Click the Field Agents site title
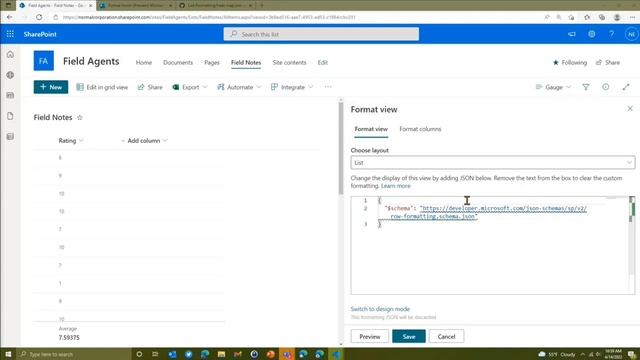Image resolution: width=640 pixels, height=360 pixels. (91, 61)
